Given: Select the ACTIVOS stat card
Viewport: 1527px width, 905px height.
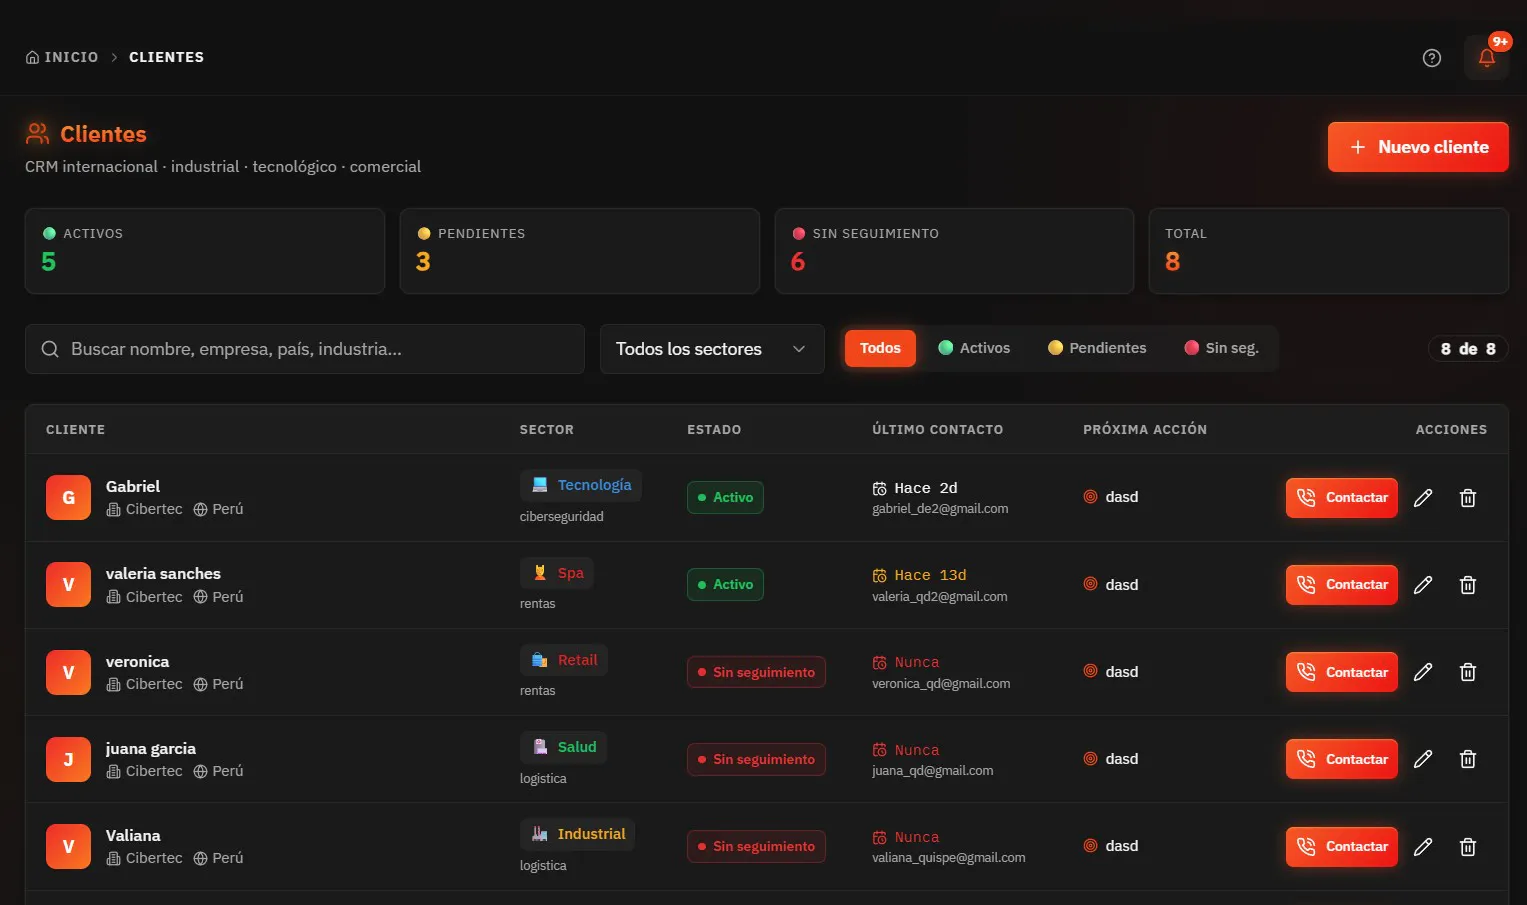Looking at the screenshot, I should (x=205, y=251).
